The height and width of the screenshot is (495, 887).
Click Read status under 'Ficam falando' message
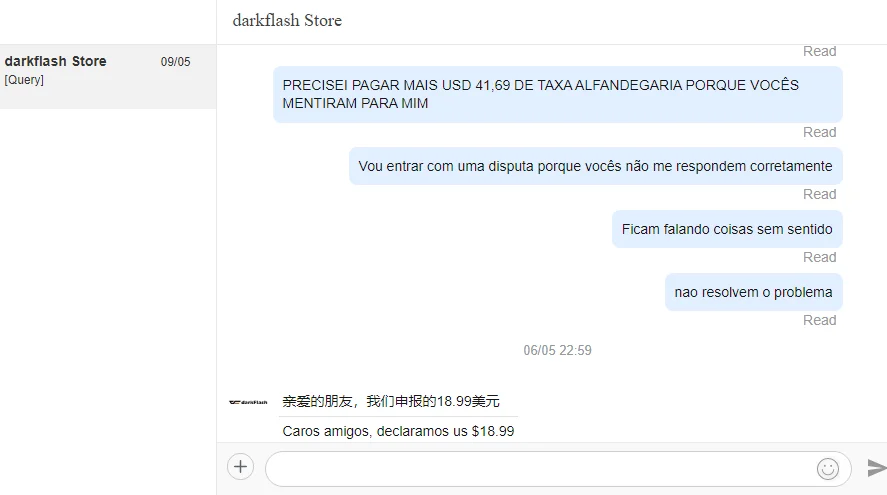click(820, 257)
